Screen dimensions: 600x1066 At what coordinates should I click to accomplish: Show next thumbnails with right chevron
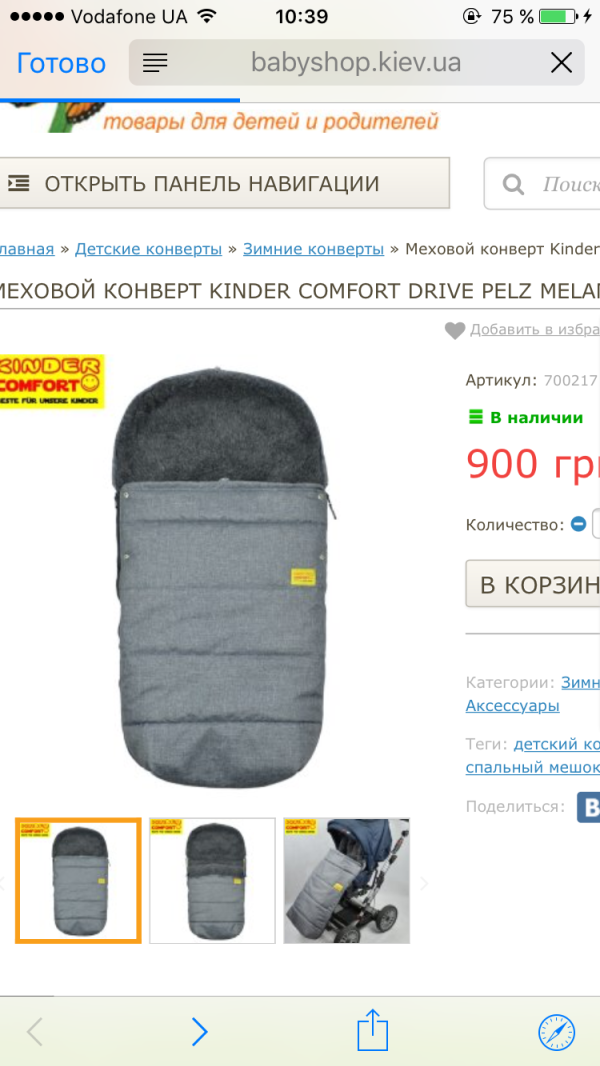pos(424,883)
